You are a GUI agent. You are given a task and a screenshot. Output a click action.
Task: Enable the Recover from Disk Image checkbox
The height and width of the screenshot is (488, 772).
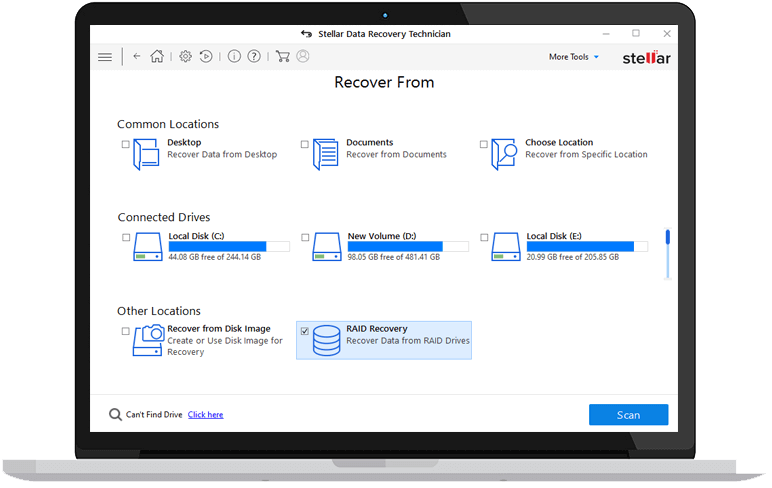126,331
